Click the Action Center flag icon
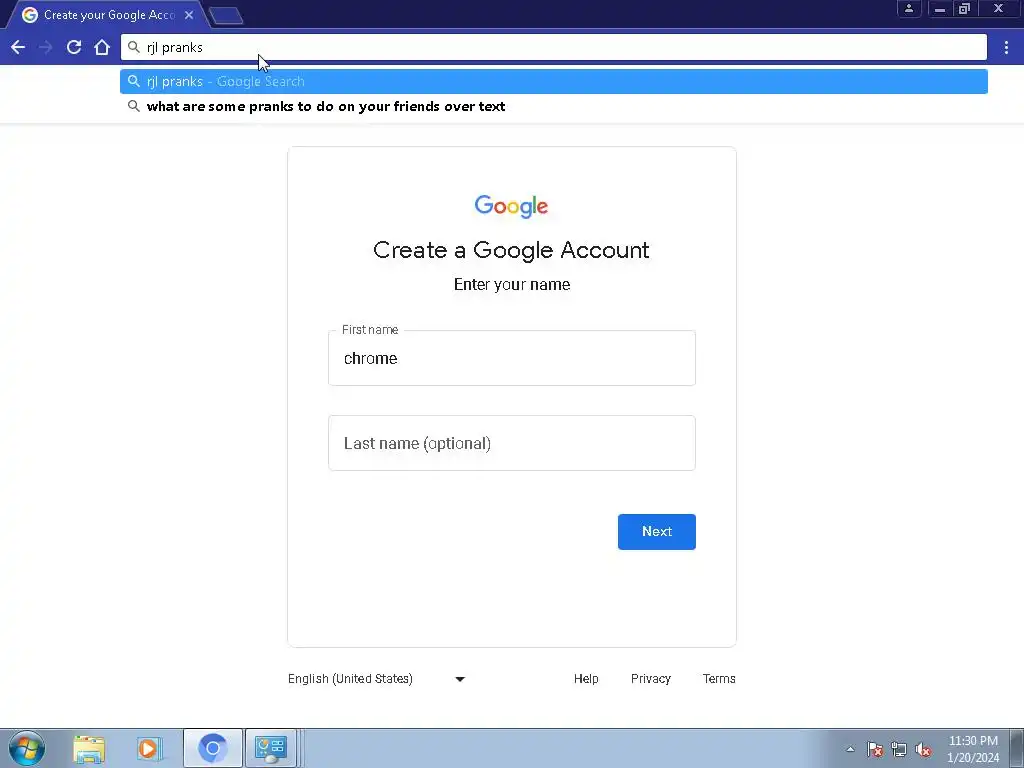 tap(874, 749)
